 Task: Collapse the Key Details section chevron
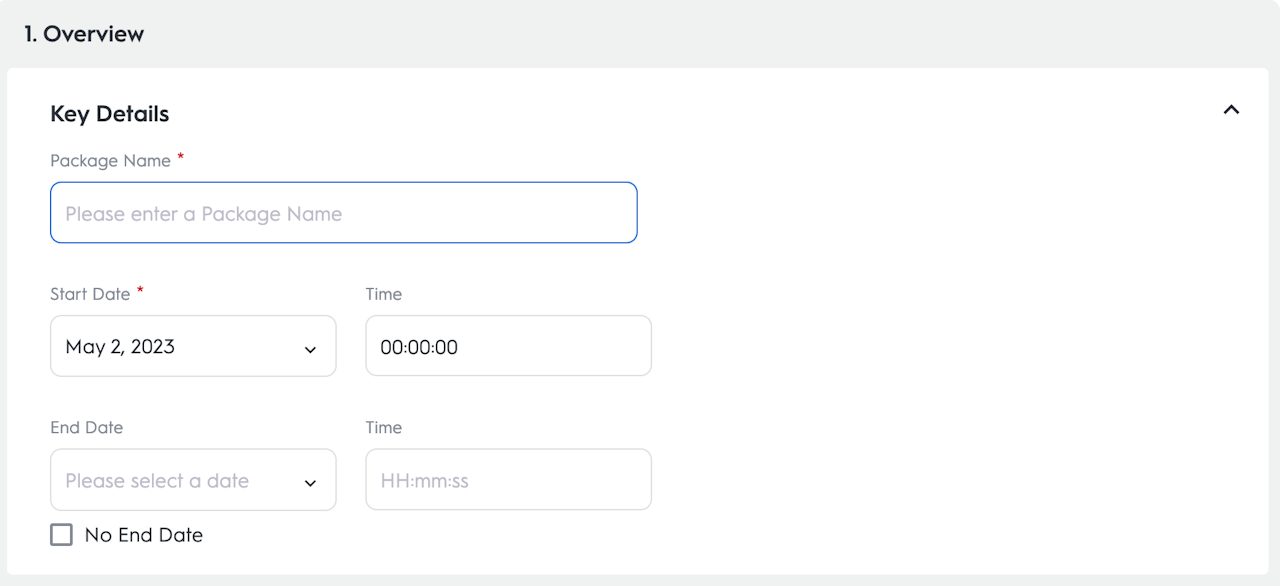point(1231,110)
